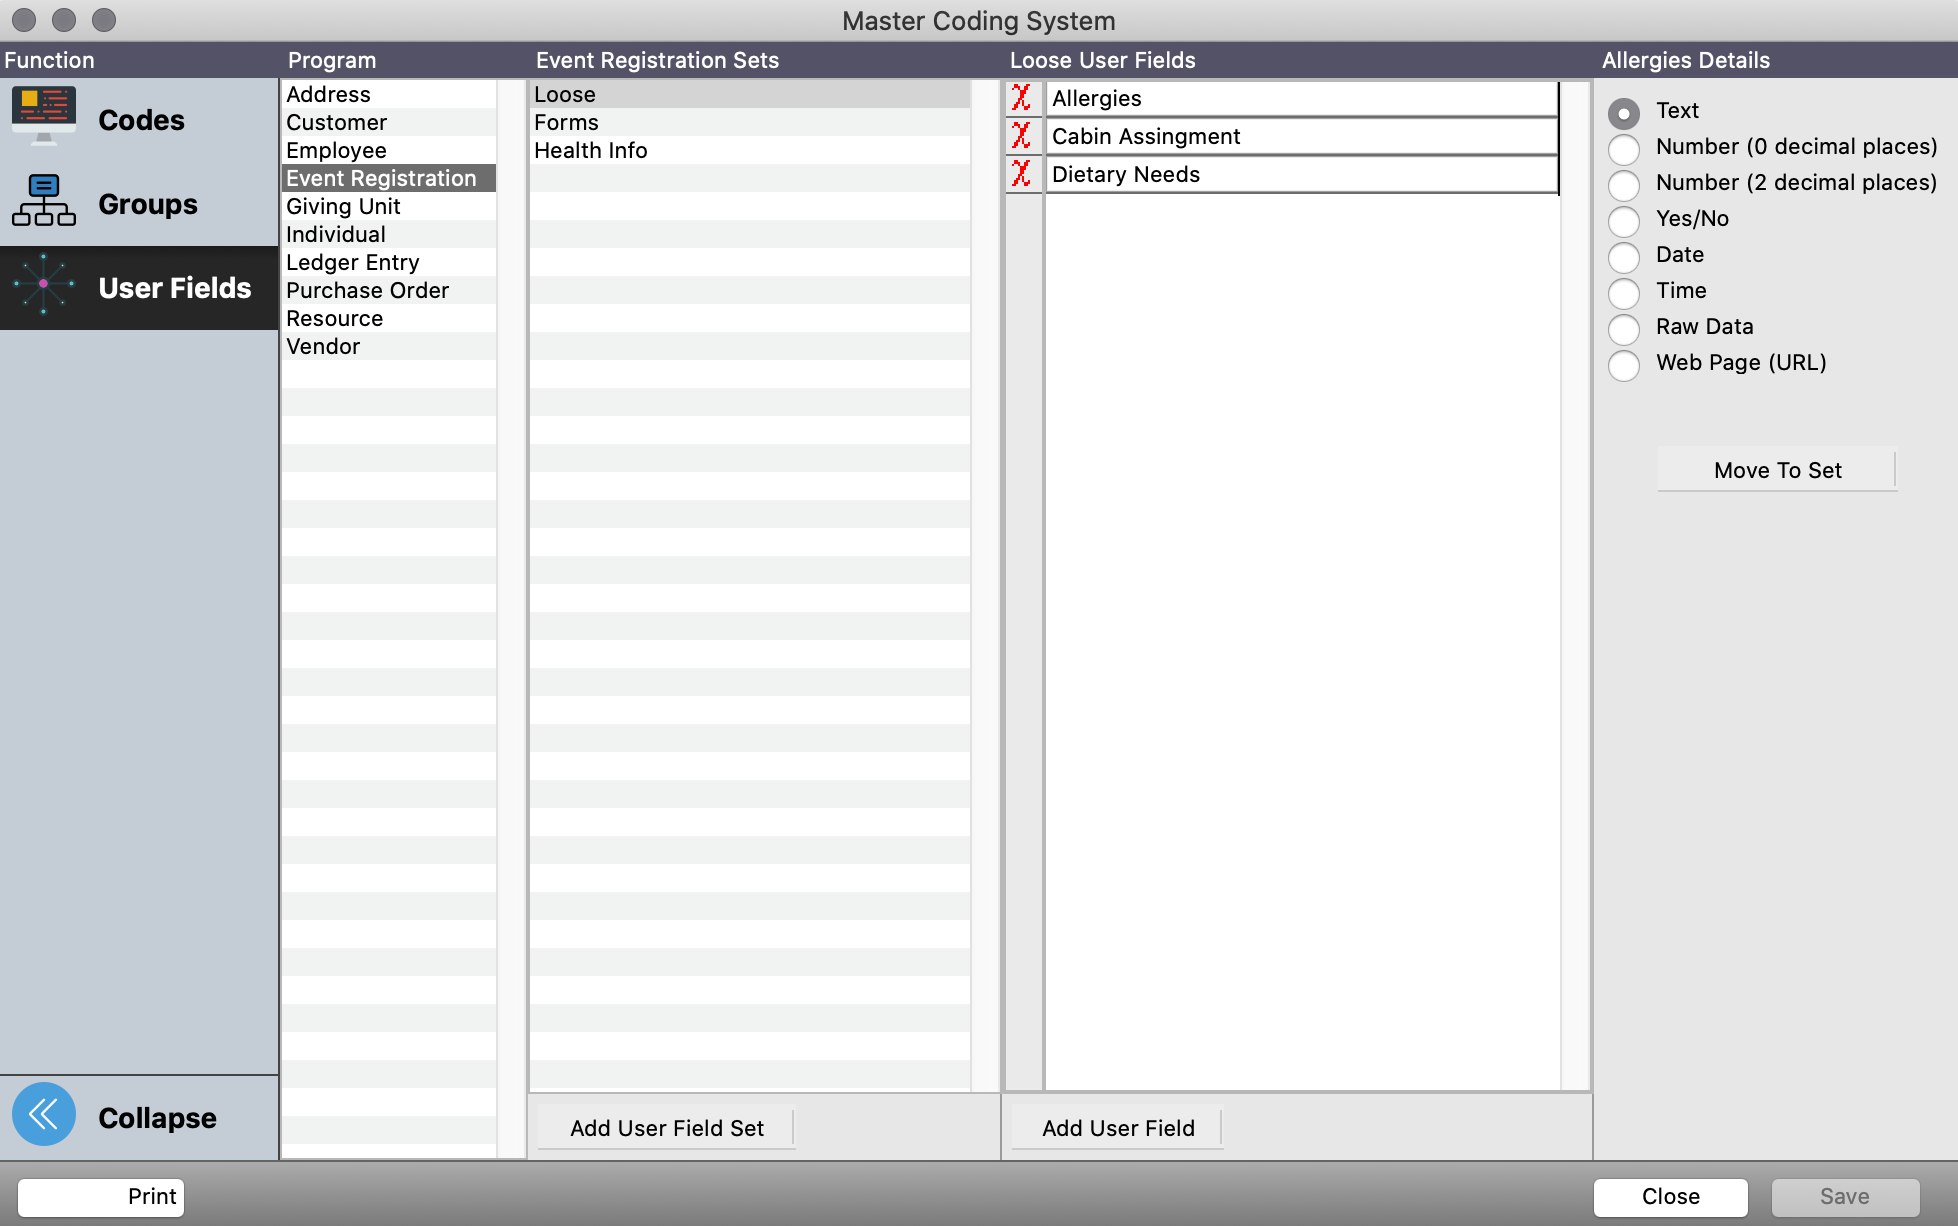This screenshot has height=1226, width=1958.
Task: Select the Yes/No radio option
Action: (x=1624, y=221)
